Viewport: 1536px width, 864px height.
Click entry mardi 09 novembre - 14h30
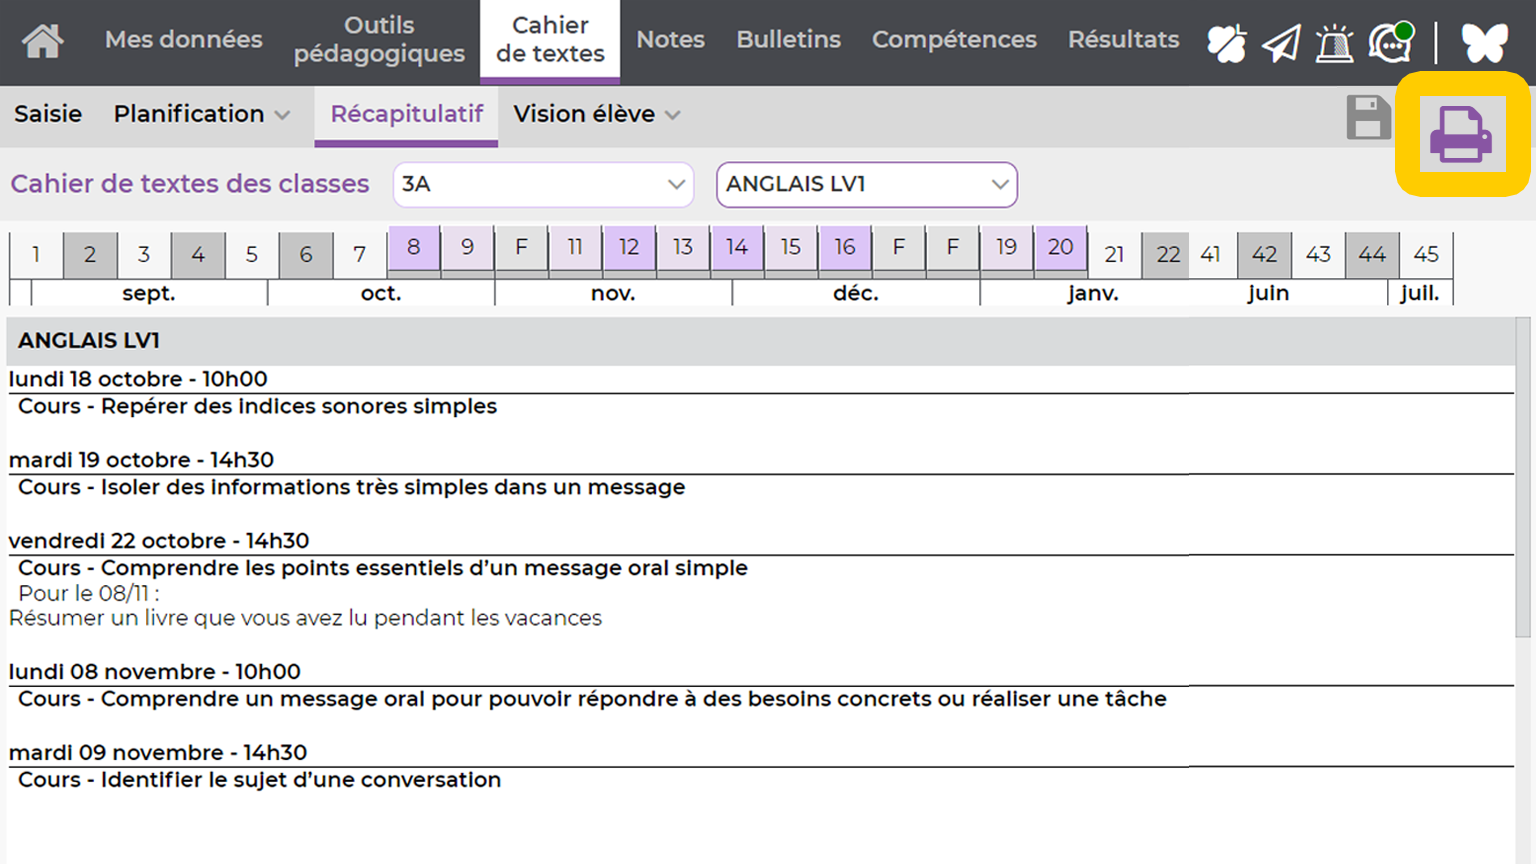(x=158, y=753)
